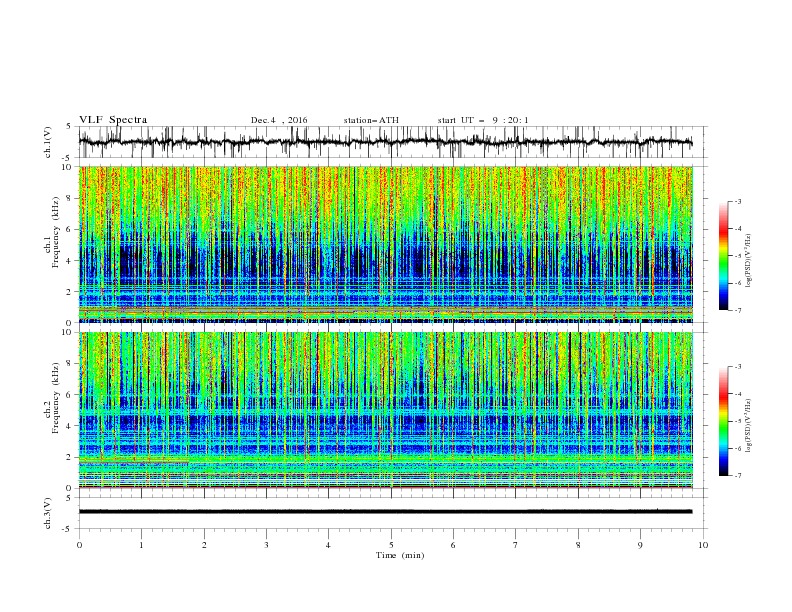Click time axis tick label "6"

(453, 545)
